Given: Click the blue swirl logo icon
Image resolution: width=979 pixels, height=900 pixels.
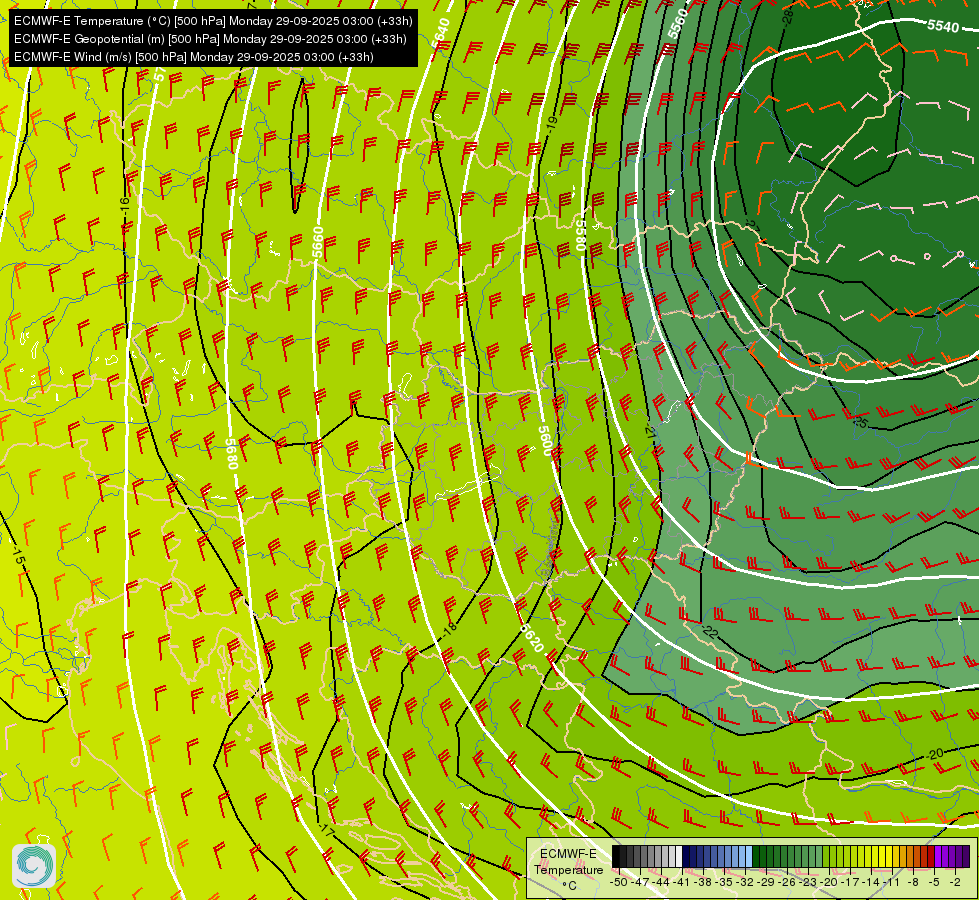Looking at the screenshot, I should (x=34, y=866).
